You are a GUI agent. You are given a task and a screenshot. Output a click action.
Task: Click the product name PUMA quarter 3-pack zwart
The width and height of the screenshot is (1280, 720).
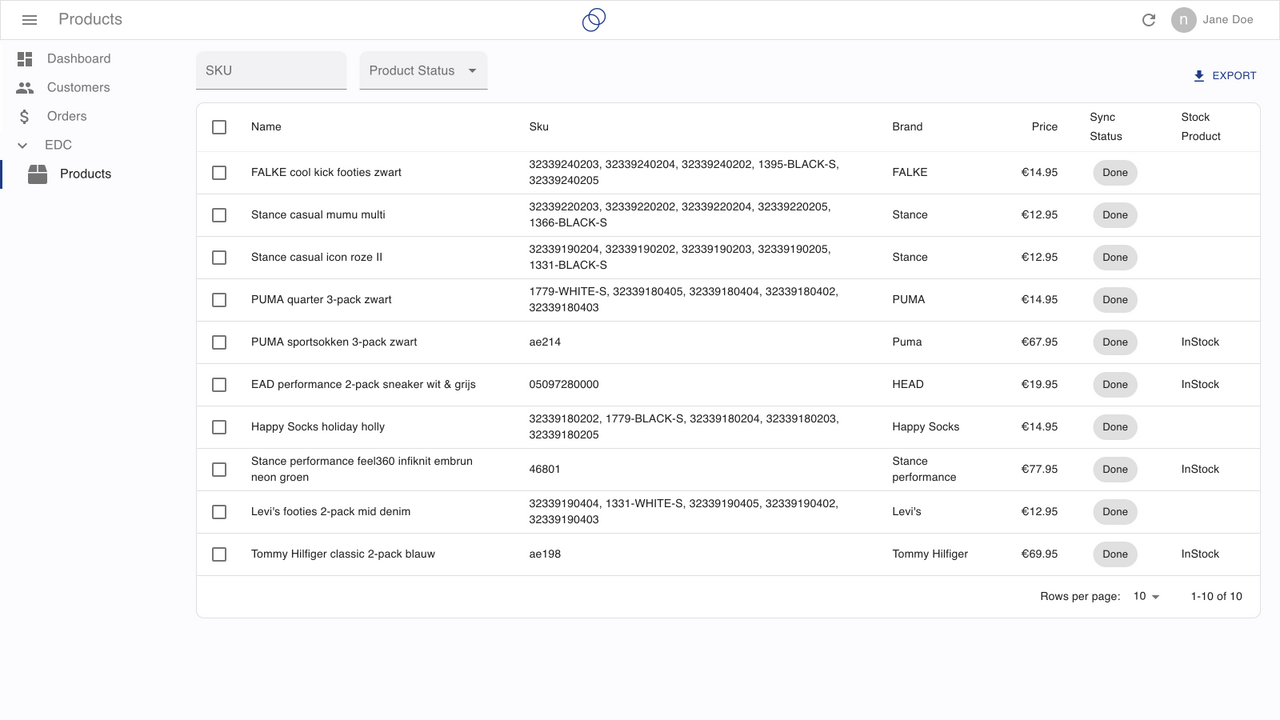(x=321, y=300)
